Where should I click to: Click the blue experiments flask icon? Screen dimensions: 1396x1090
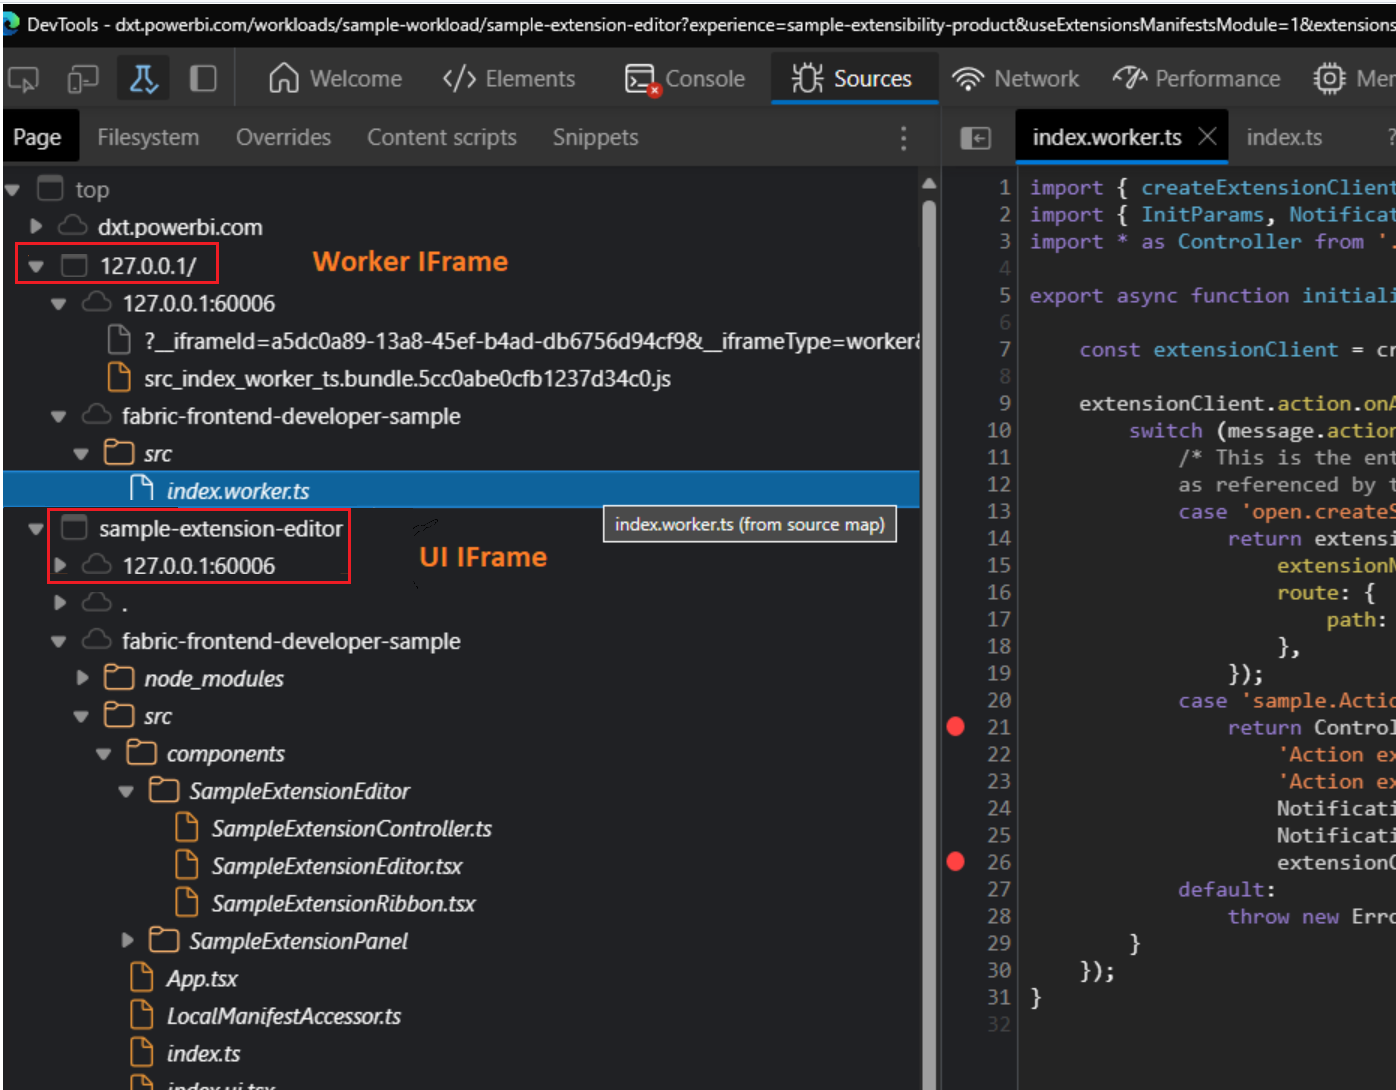click(x=142, y=77)
